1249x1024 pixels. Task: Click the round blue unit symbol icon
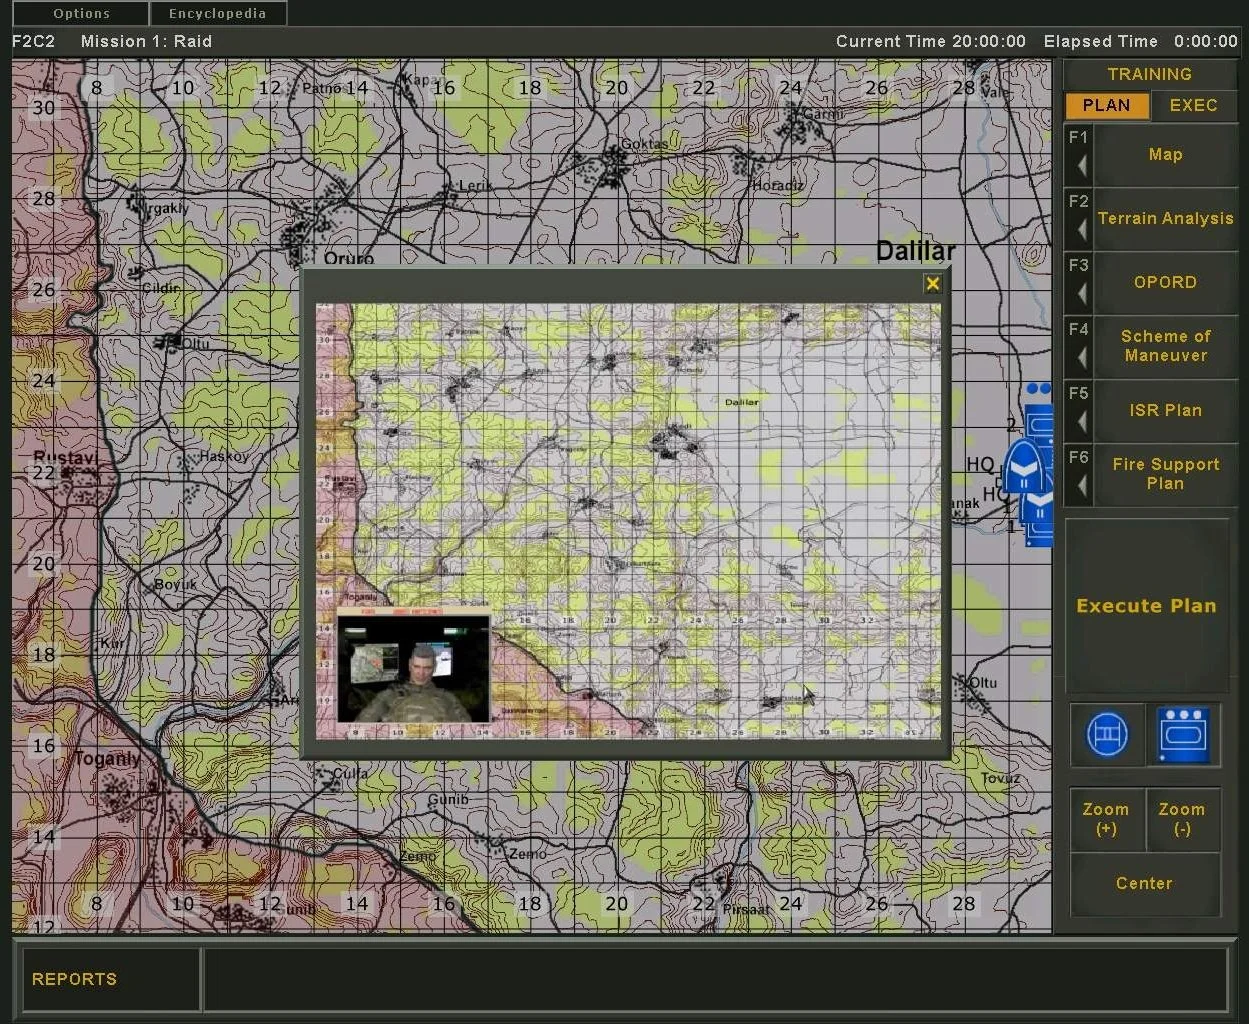click(x=1107, y=735)
